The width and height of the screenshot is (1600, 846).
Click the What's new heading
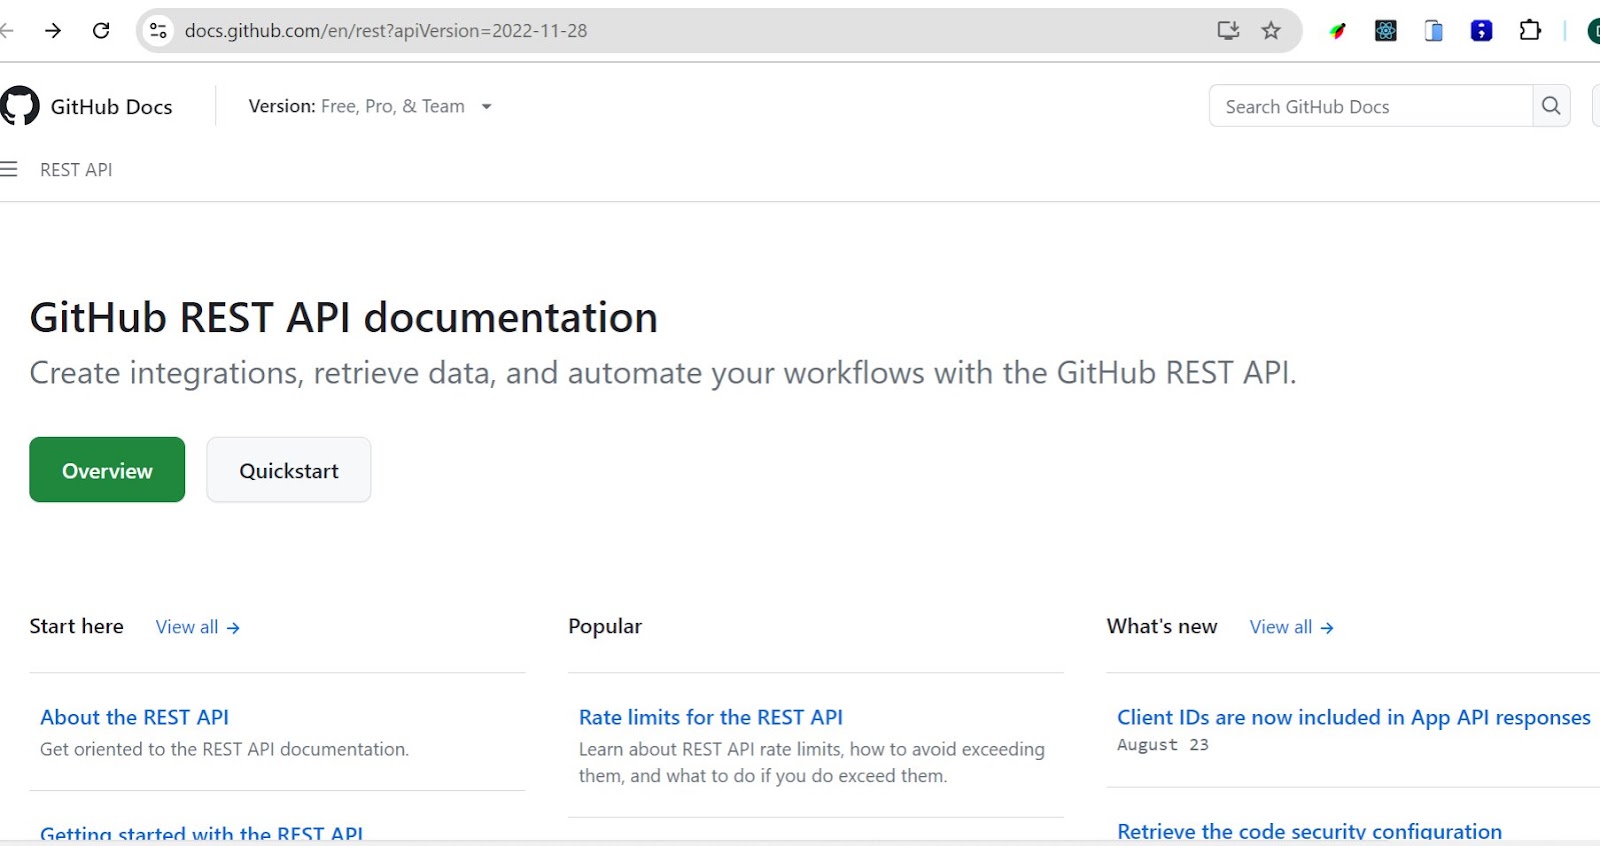(1161, 626)
